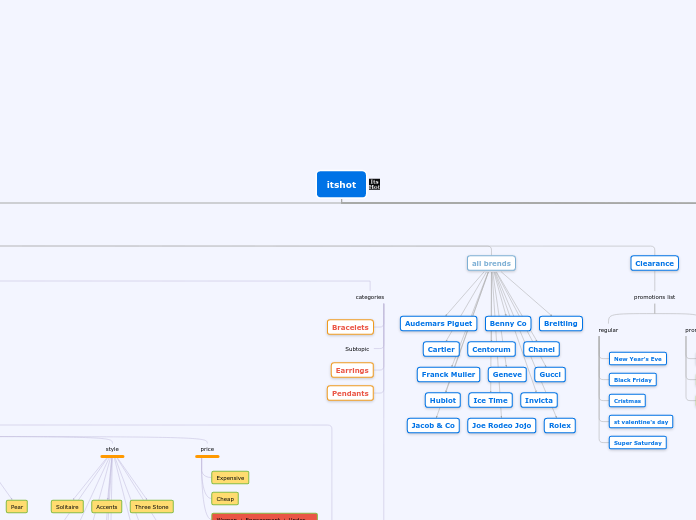696x520 pixels.
Task: Select the Pear node
Action: pos(16,507)
